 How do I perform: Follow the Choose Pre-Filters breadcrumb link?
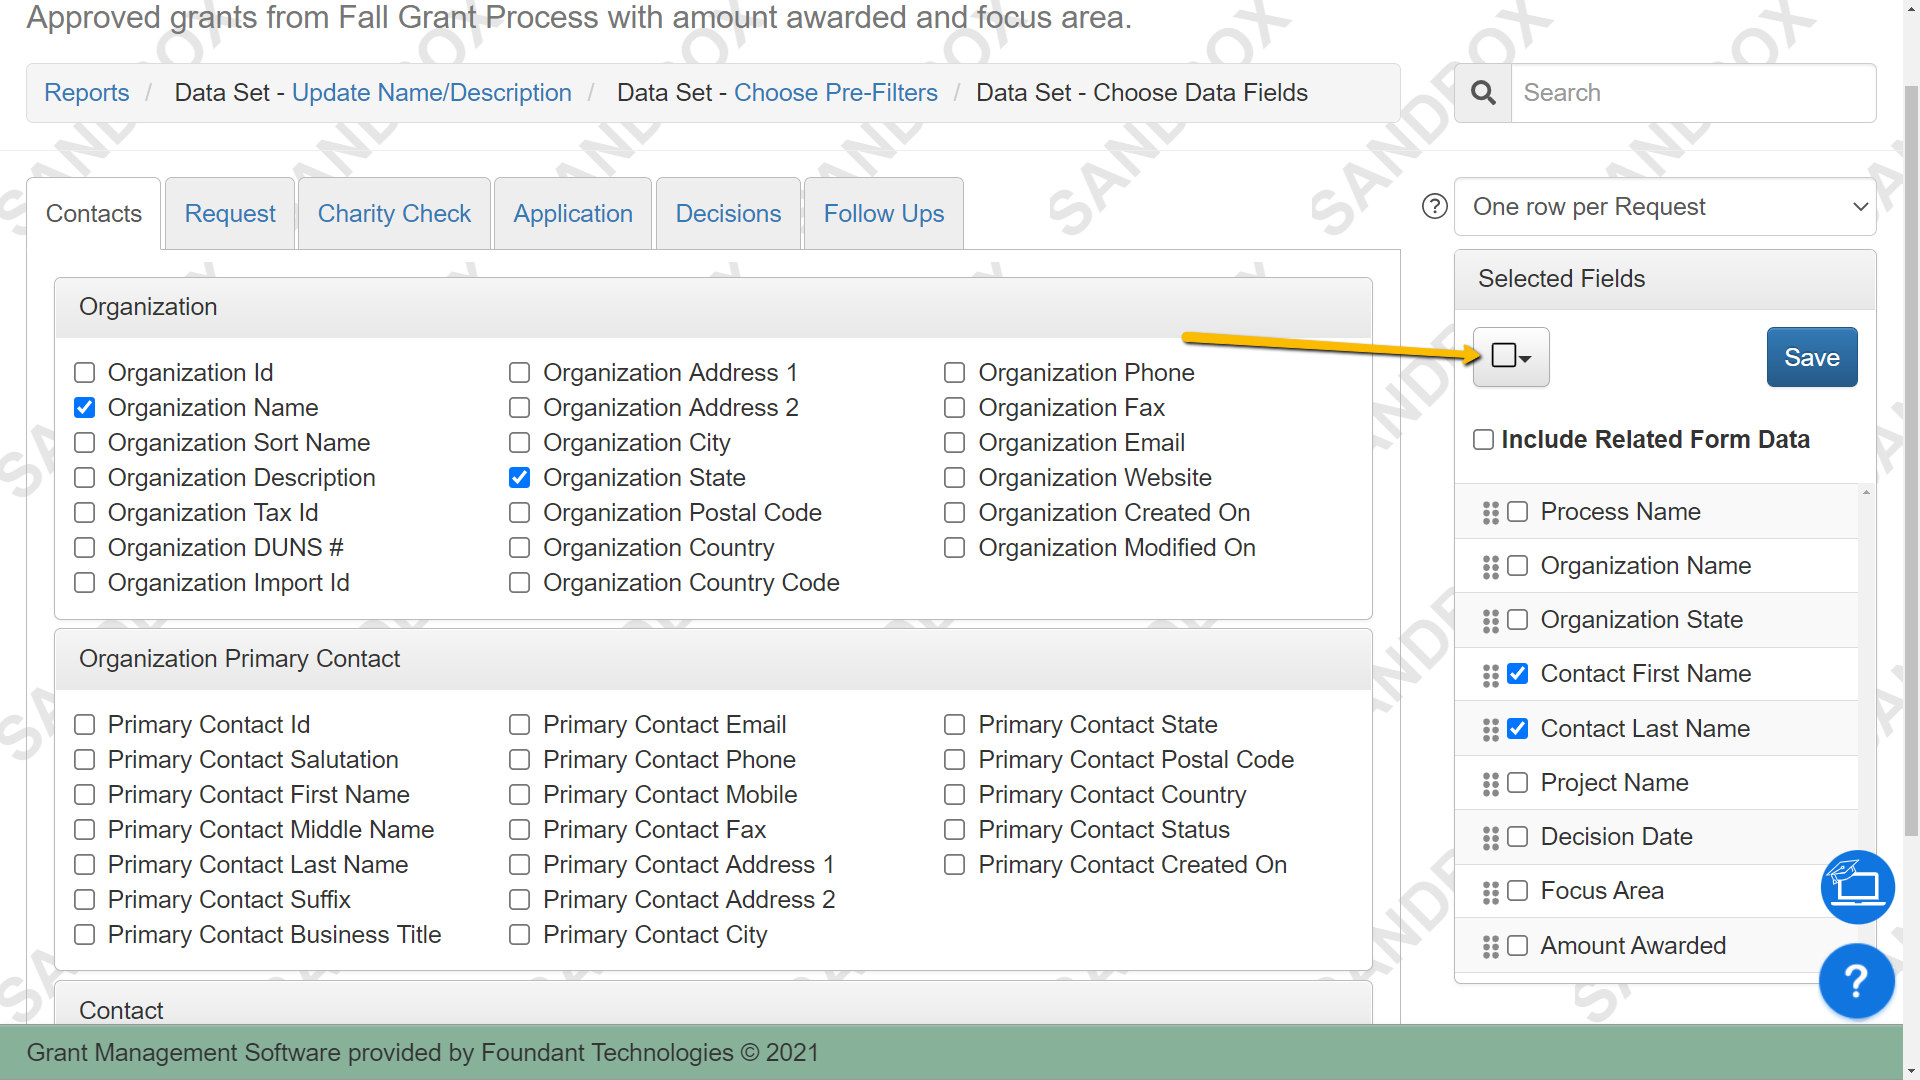click(836, 93)
